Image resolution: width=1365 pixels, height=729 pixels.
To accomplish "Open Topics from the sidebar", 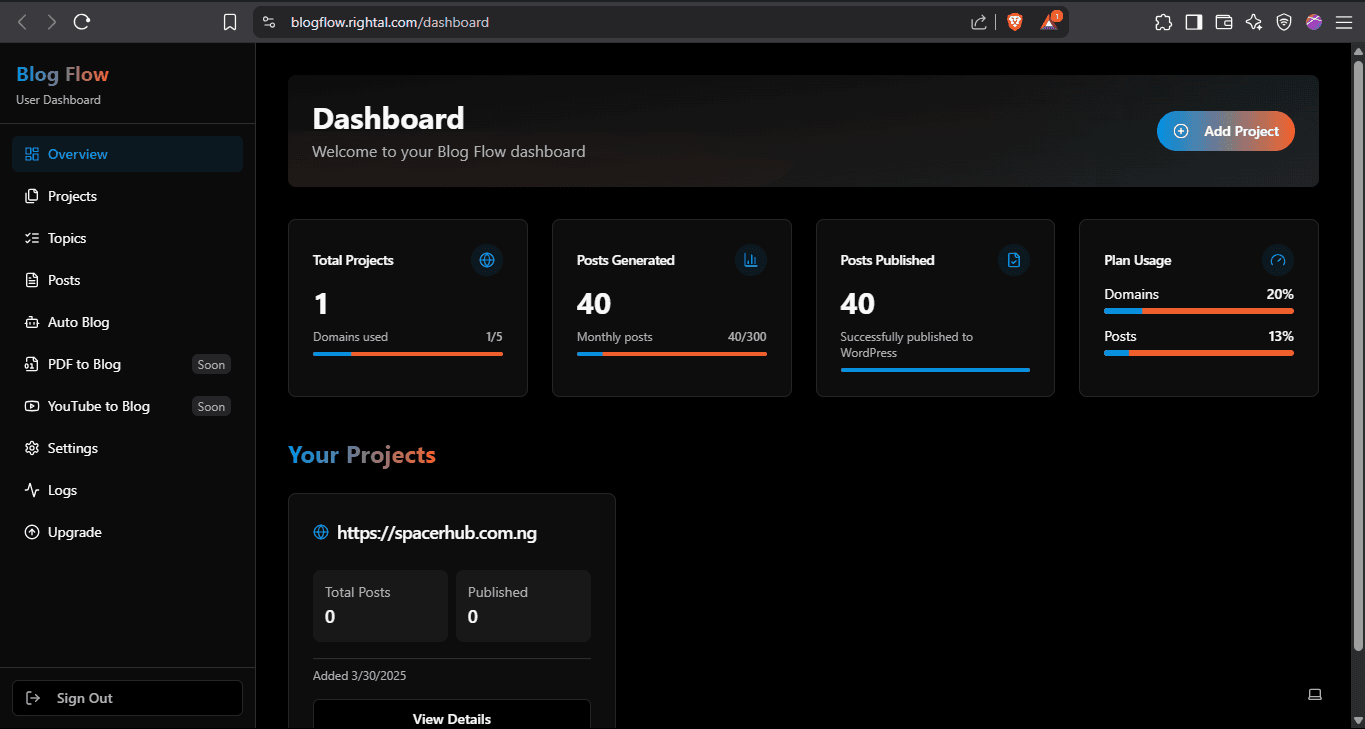I will coord(127,238).
